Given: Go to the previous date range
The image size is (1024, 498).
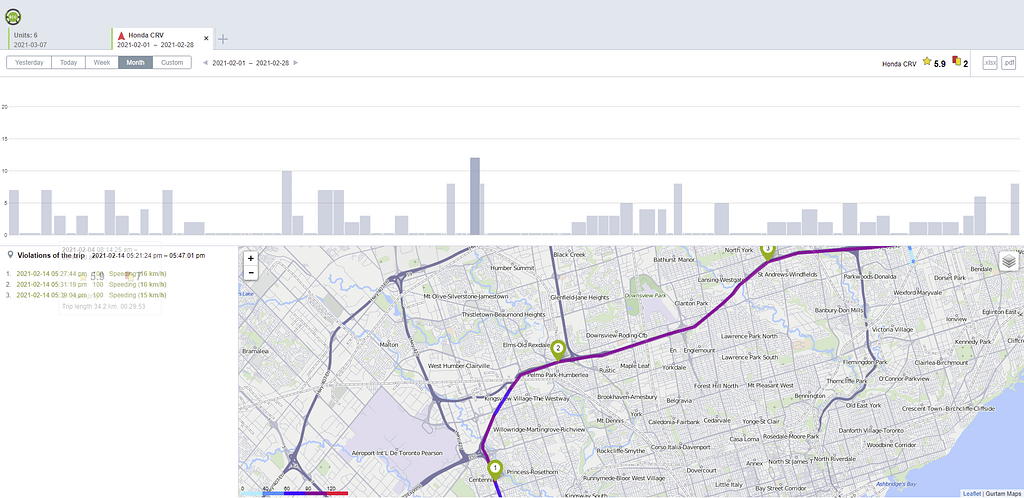Looking at the screenshot, I should point(205,63).
